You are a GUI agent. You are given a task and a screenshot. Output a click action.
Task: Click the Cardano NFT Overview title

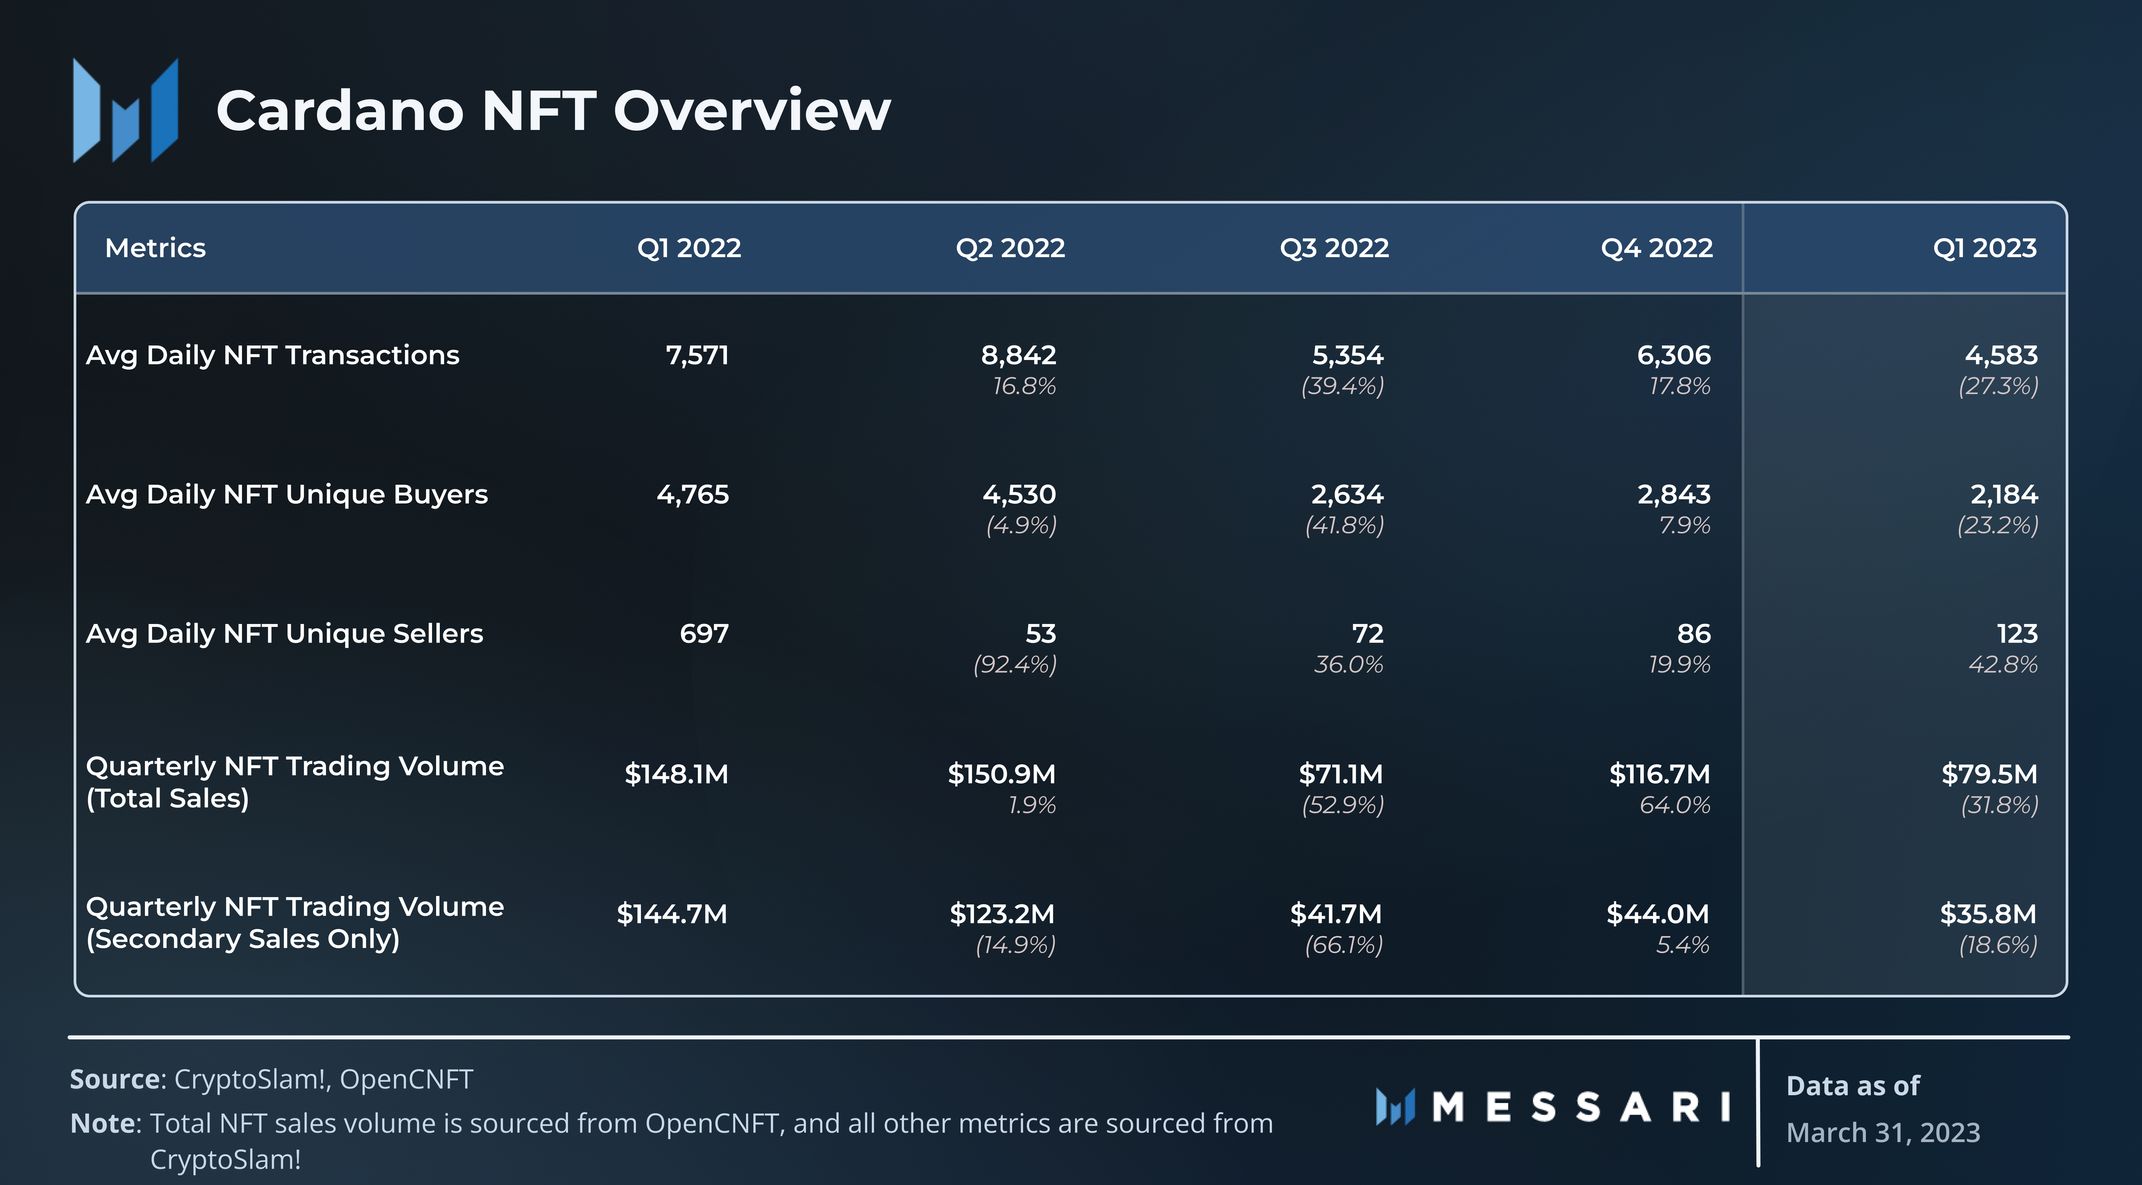552,110
